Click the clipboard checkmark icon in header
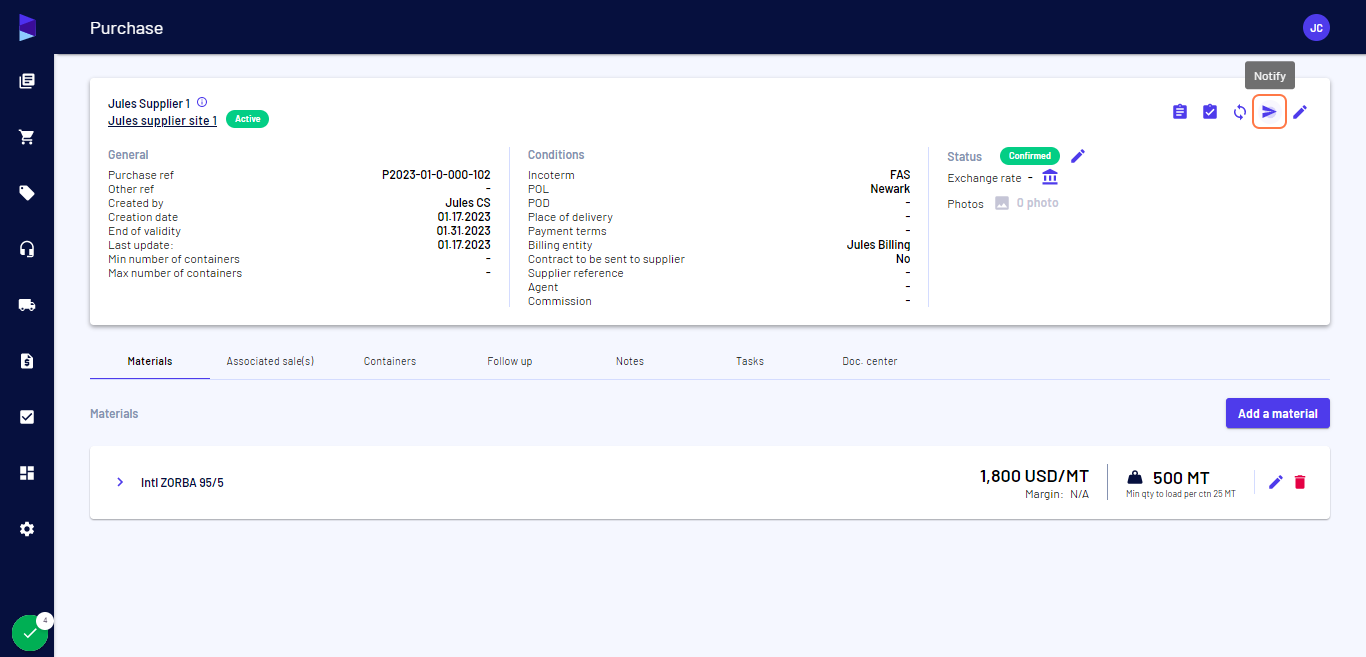This screenshot has height=657, width=1366. [1210, 112]
